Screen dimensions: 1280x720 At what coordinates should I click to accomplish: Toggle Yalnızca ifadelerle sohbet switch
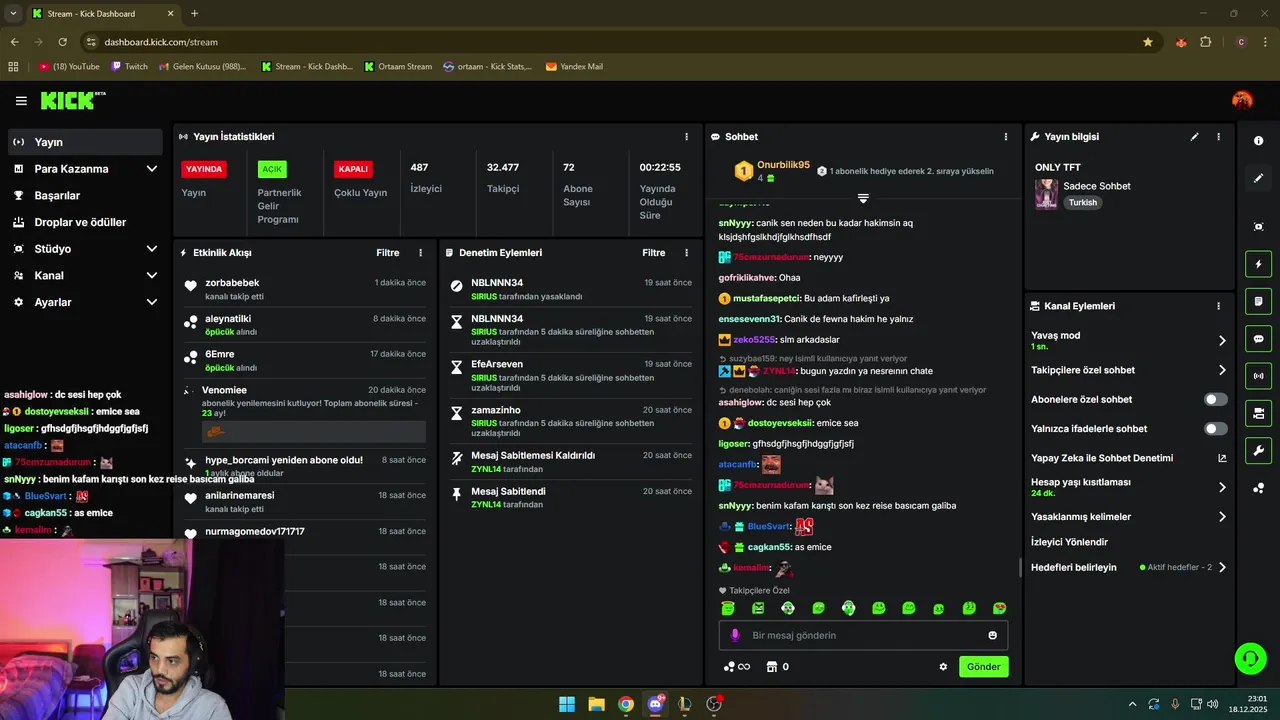[1215, 429]
